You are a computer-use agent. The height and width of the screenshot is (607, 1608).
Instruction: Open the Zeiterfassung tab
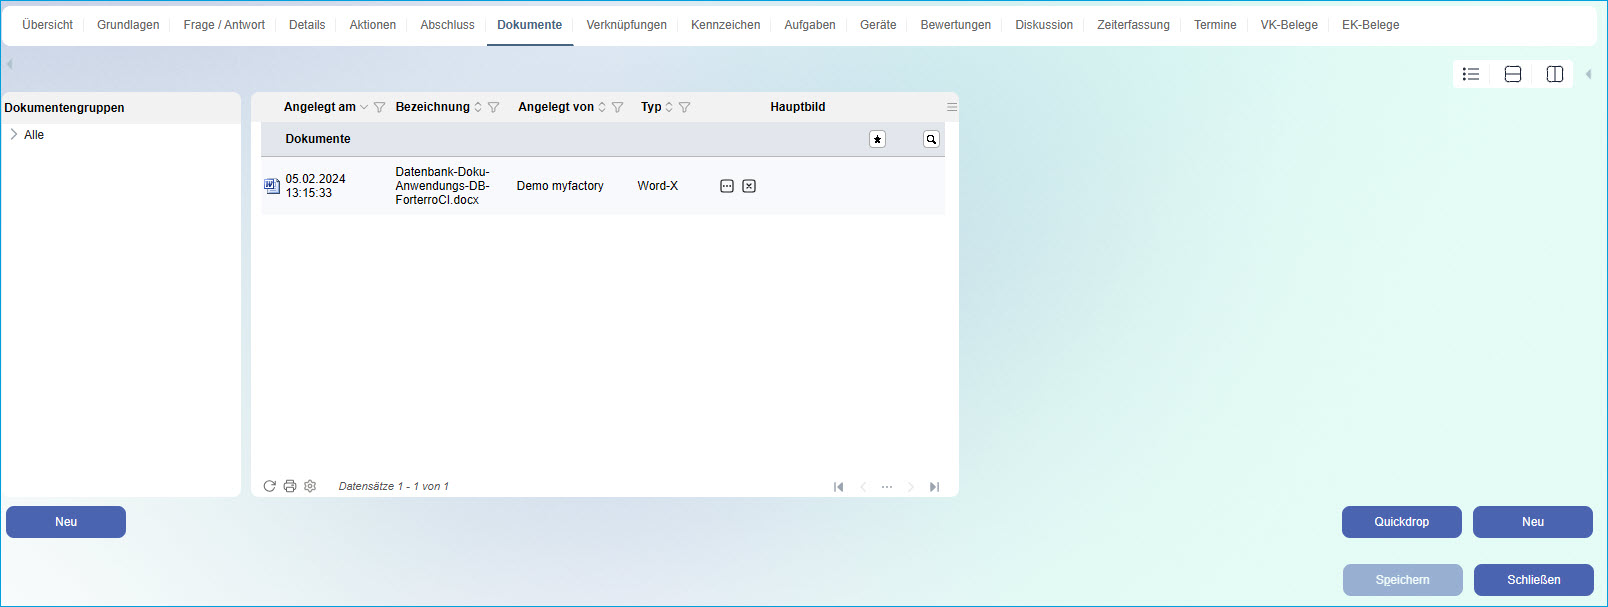1133,25
